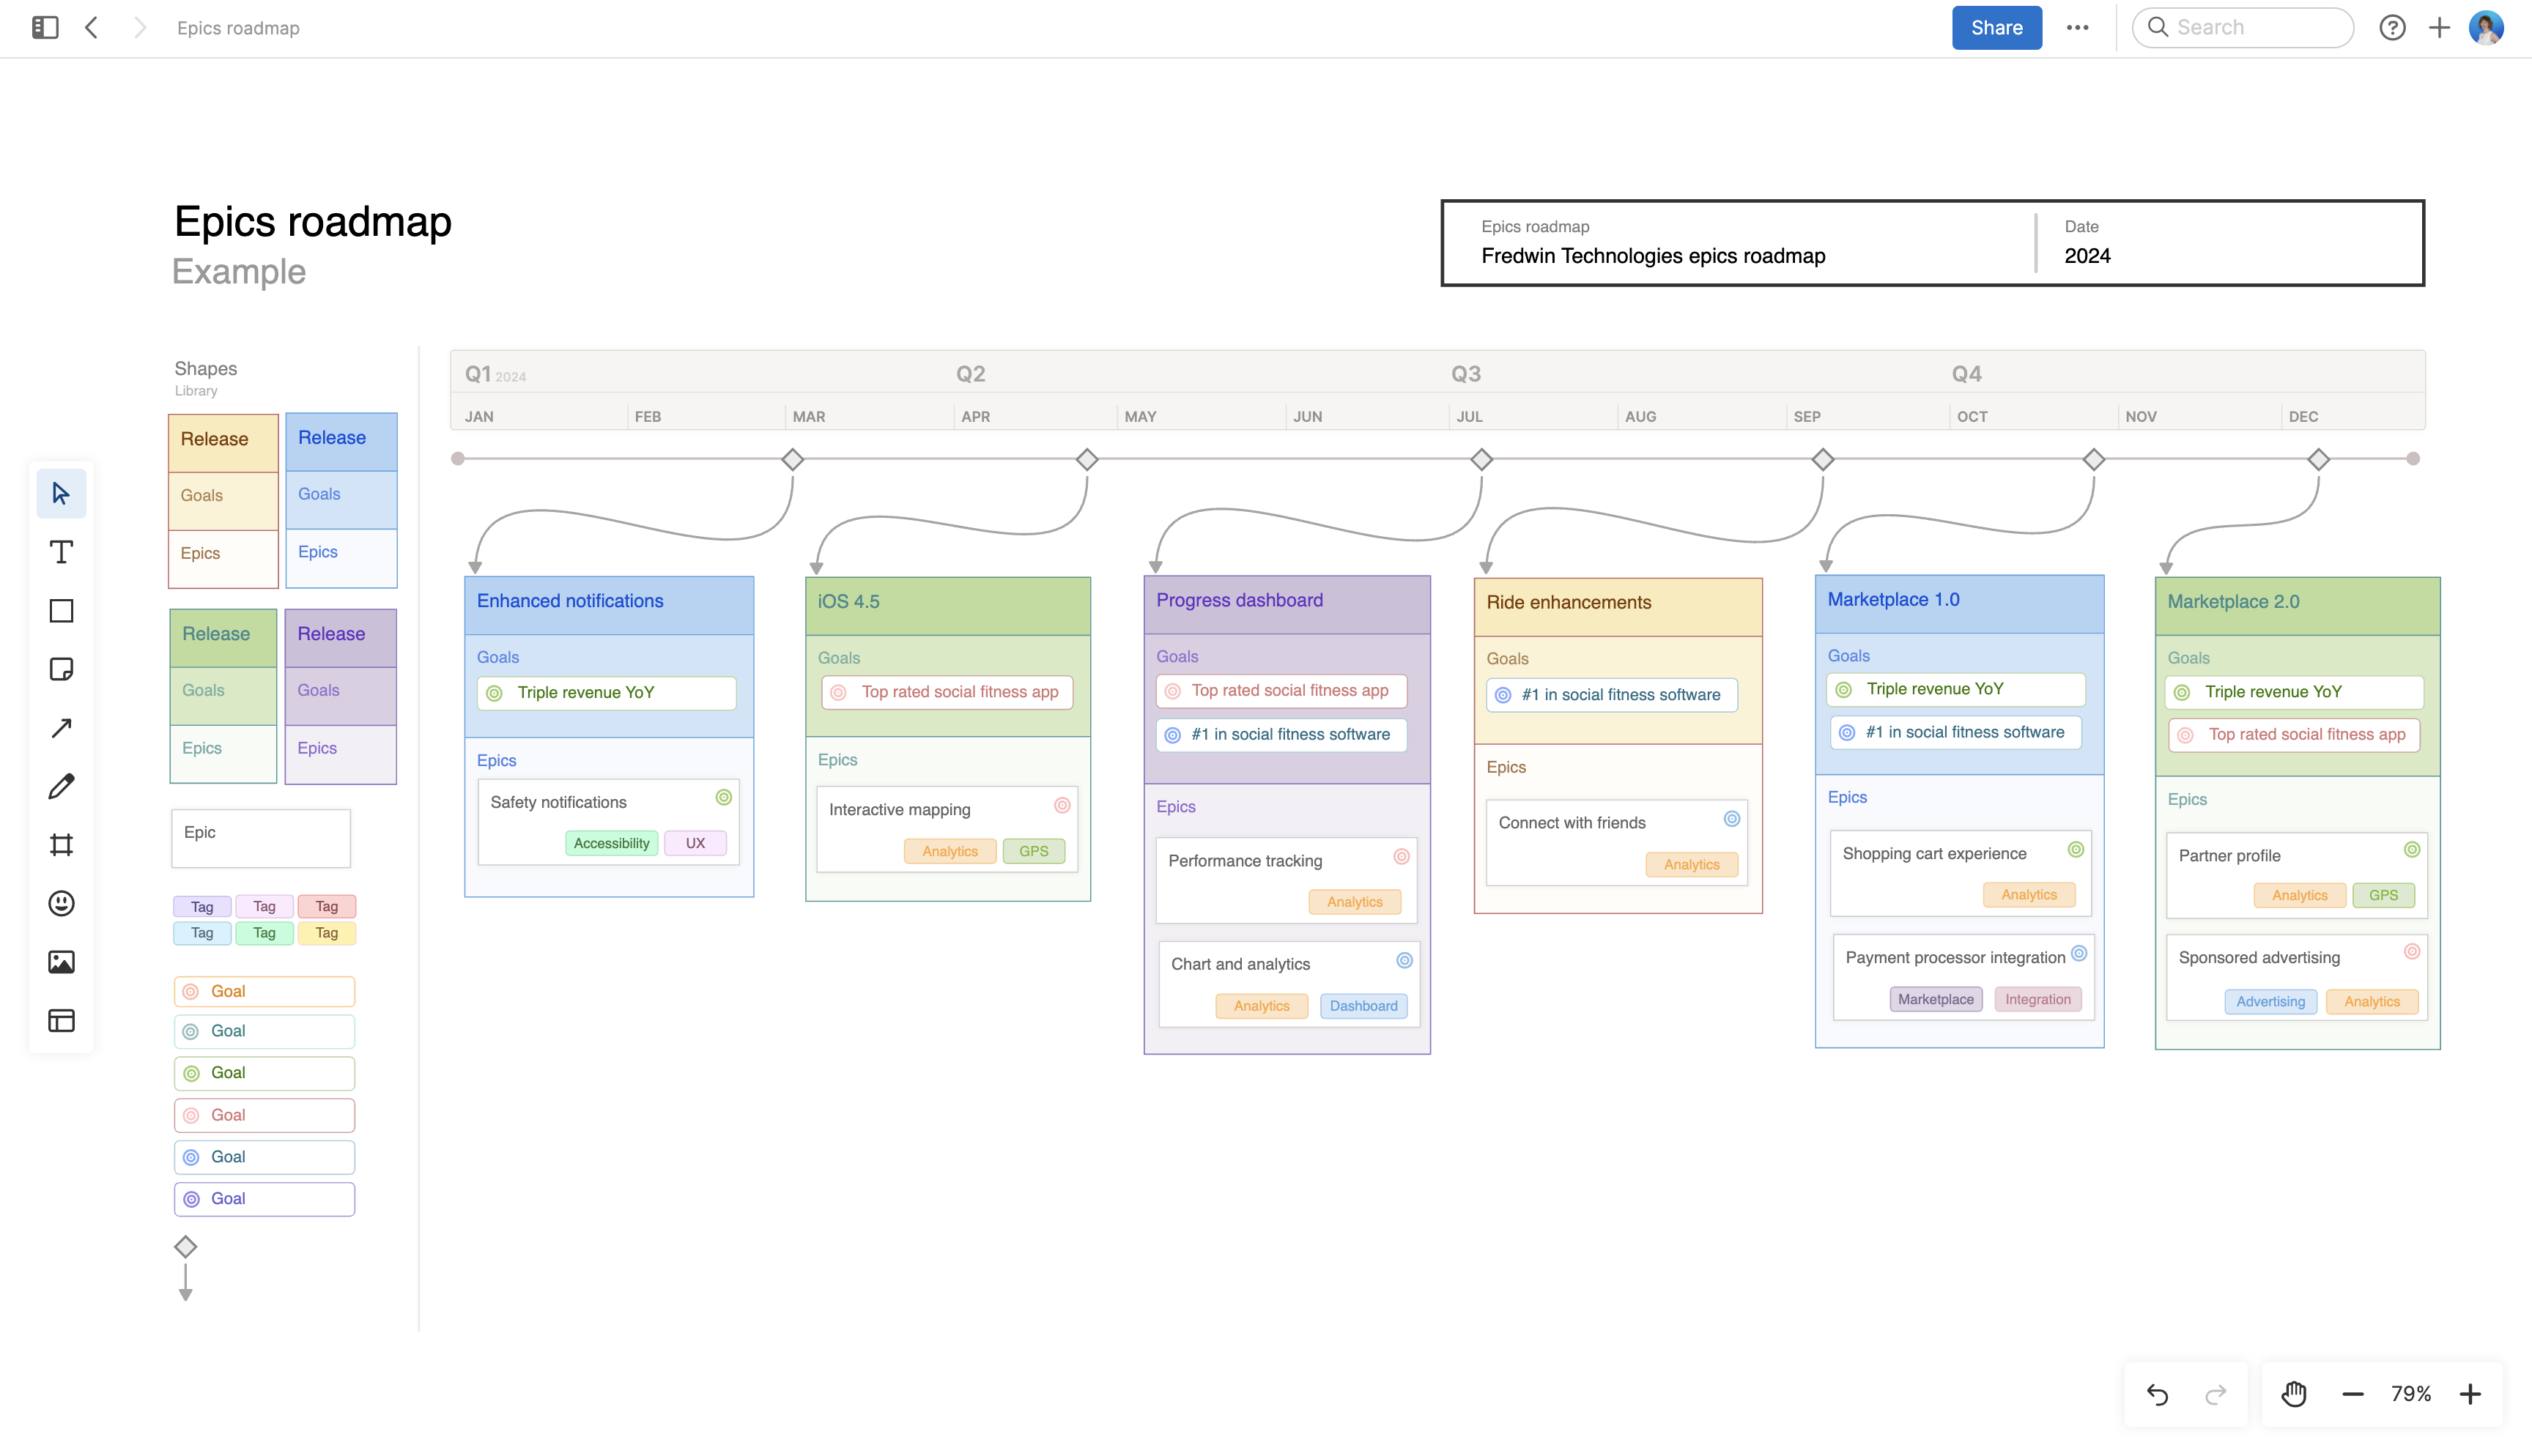Select the September milestone diamond marker

(1823, 460)
